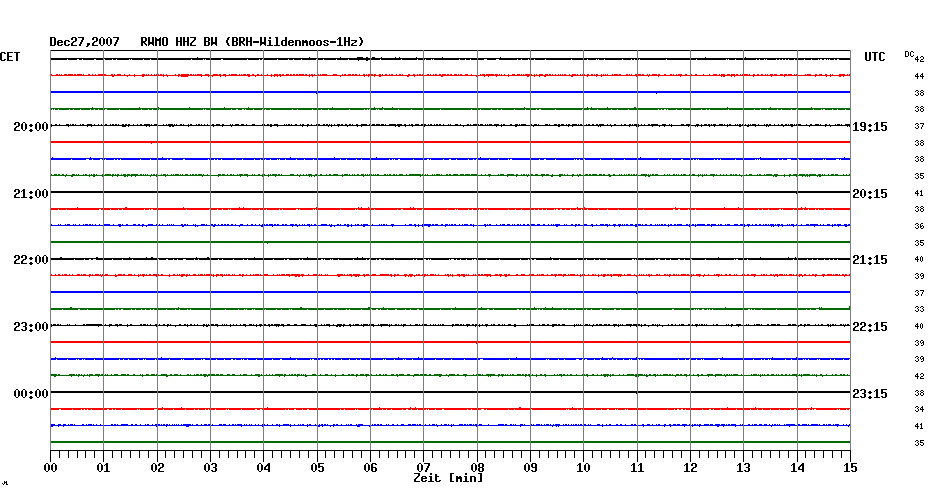Click the black seismic trace at 22:00 CET
This screenshot has height=494, width=930.
coord(450,259)
